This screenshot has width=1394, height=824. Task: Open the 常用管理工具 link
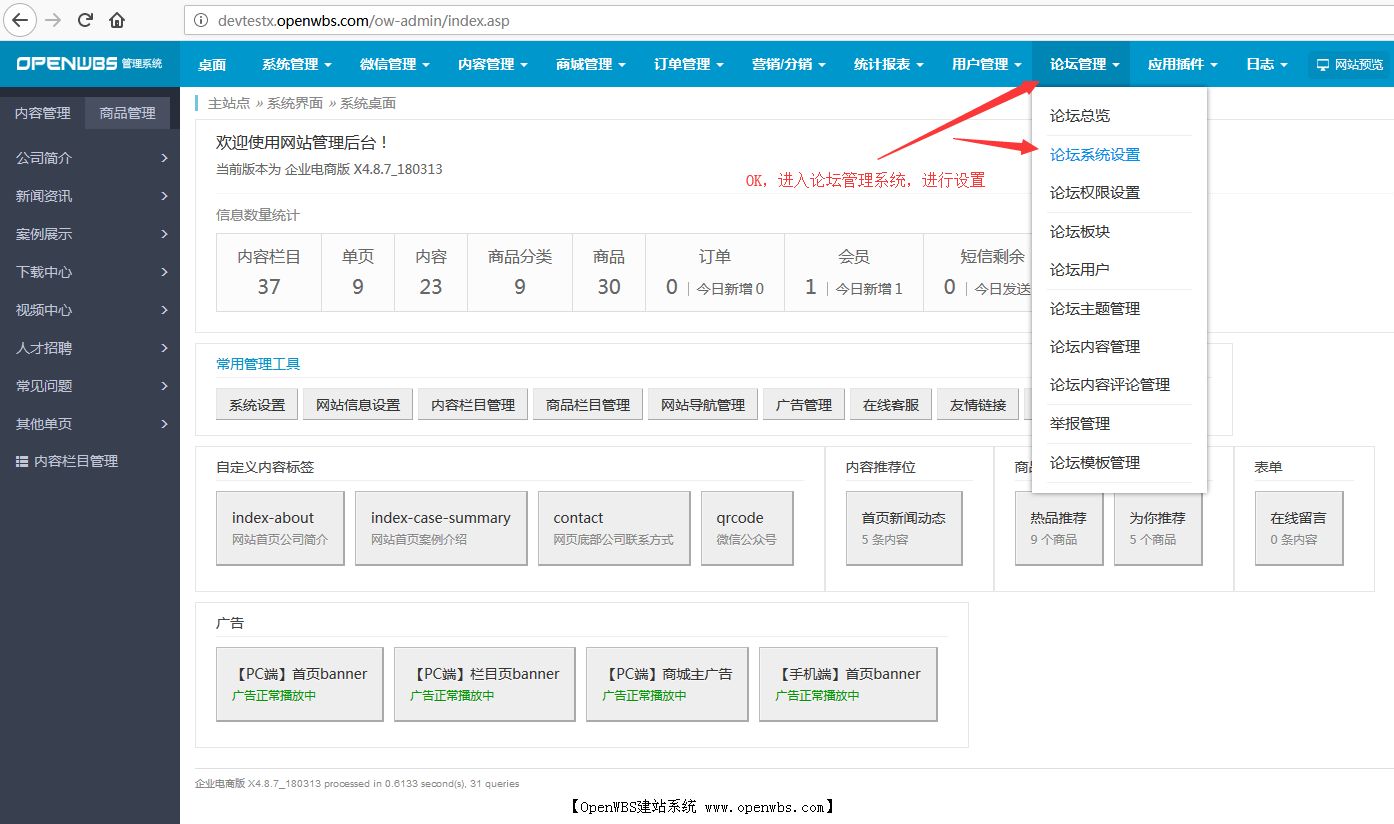(257, 364)
